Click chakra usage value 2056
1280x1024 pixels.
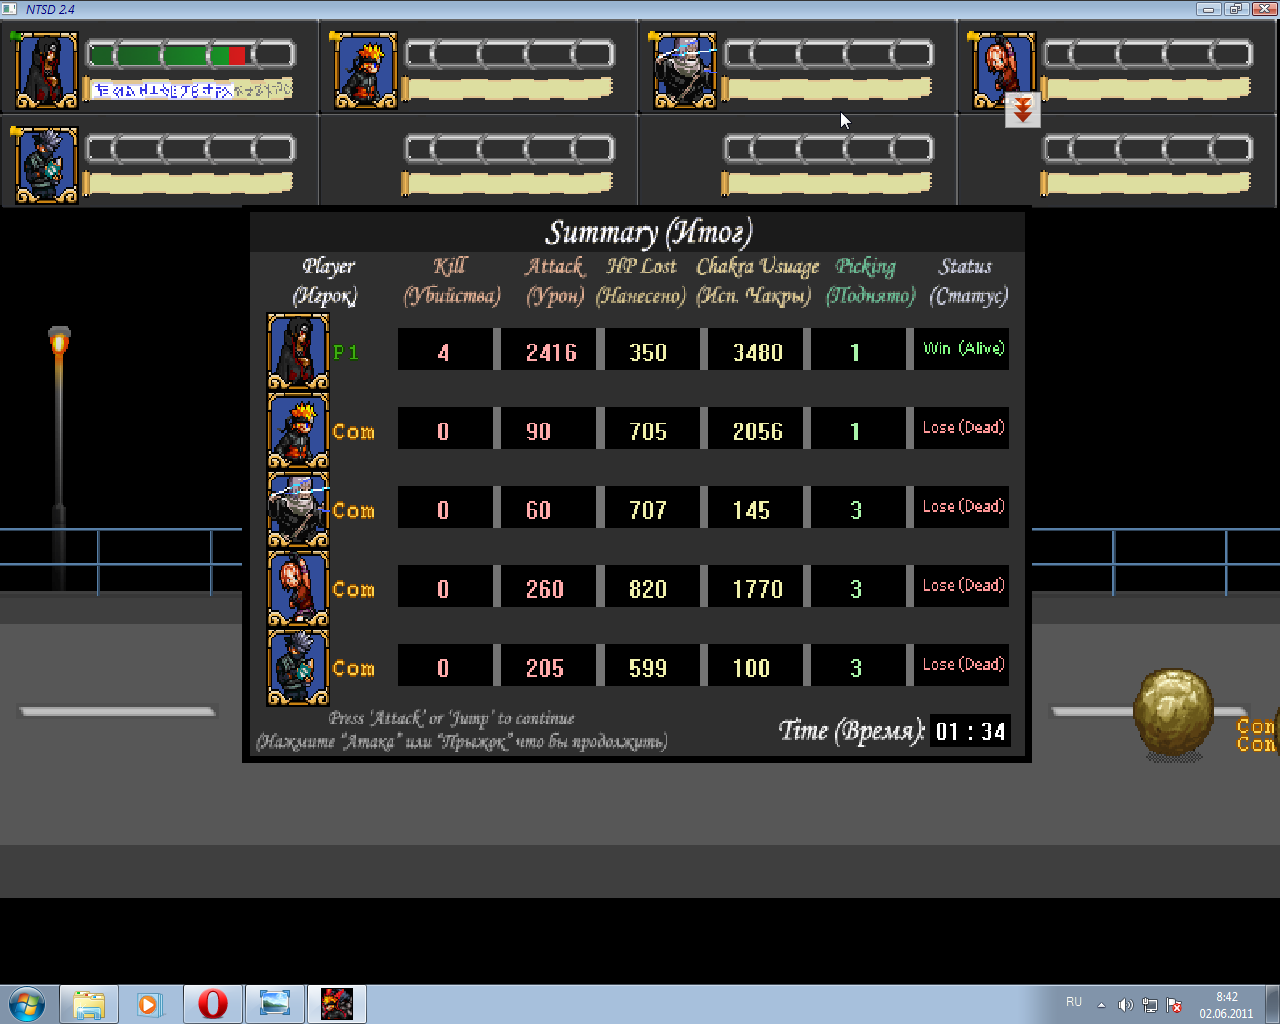click(757, 431)
